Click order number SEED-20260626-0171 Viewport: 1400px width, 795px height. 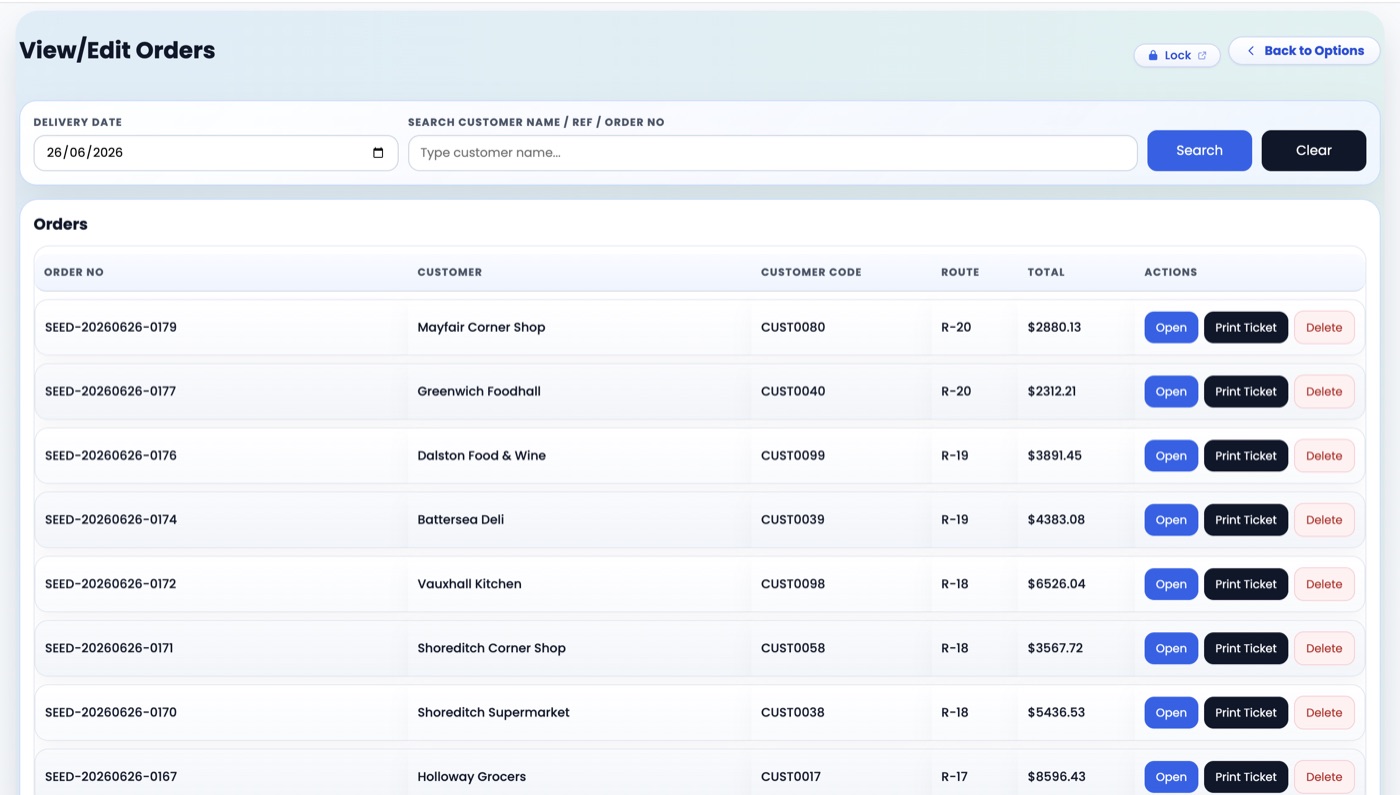click(109, 648)
